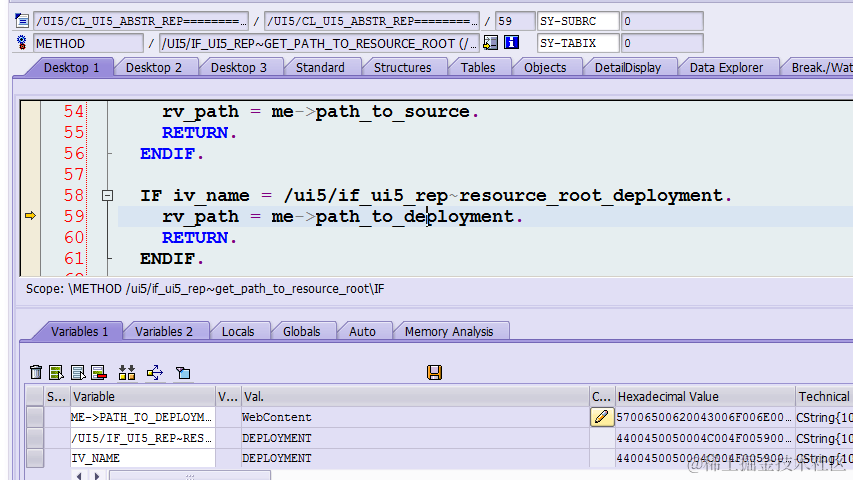The height and width of the screenshot is (480, 853).
Task: Select the Locals tab
Action: pyautogui.click(x=238, y=331)
